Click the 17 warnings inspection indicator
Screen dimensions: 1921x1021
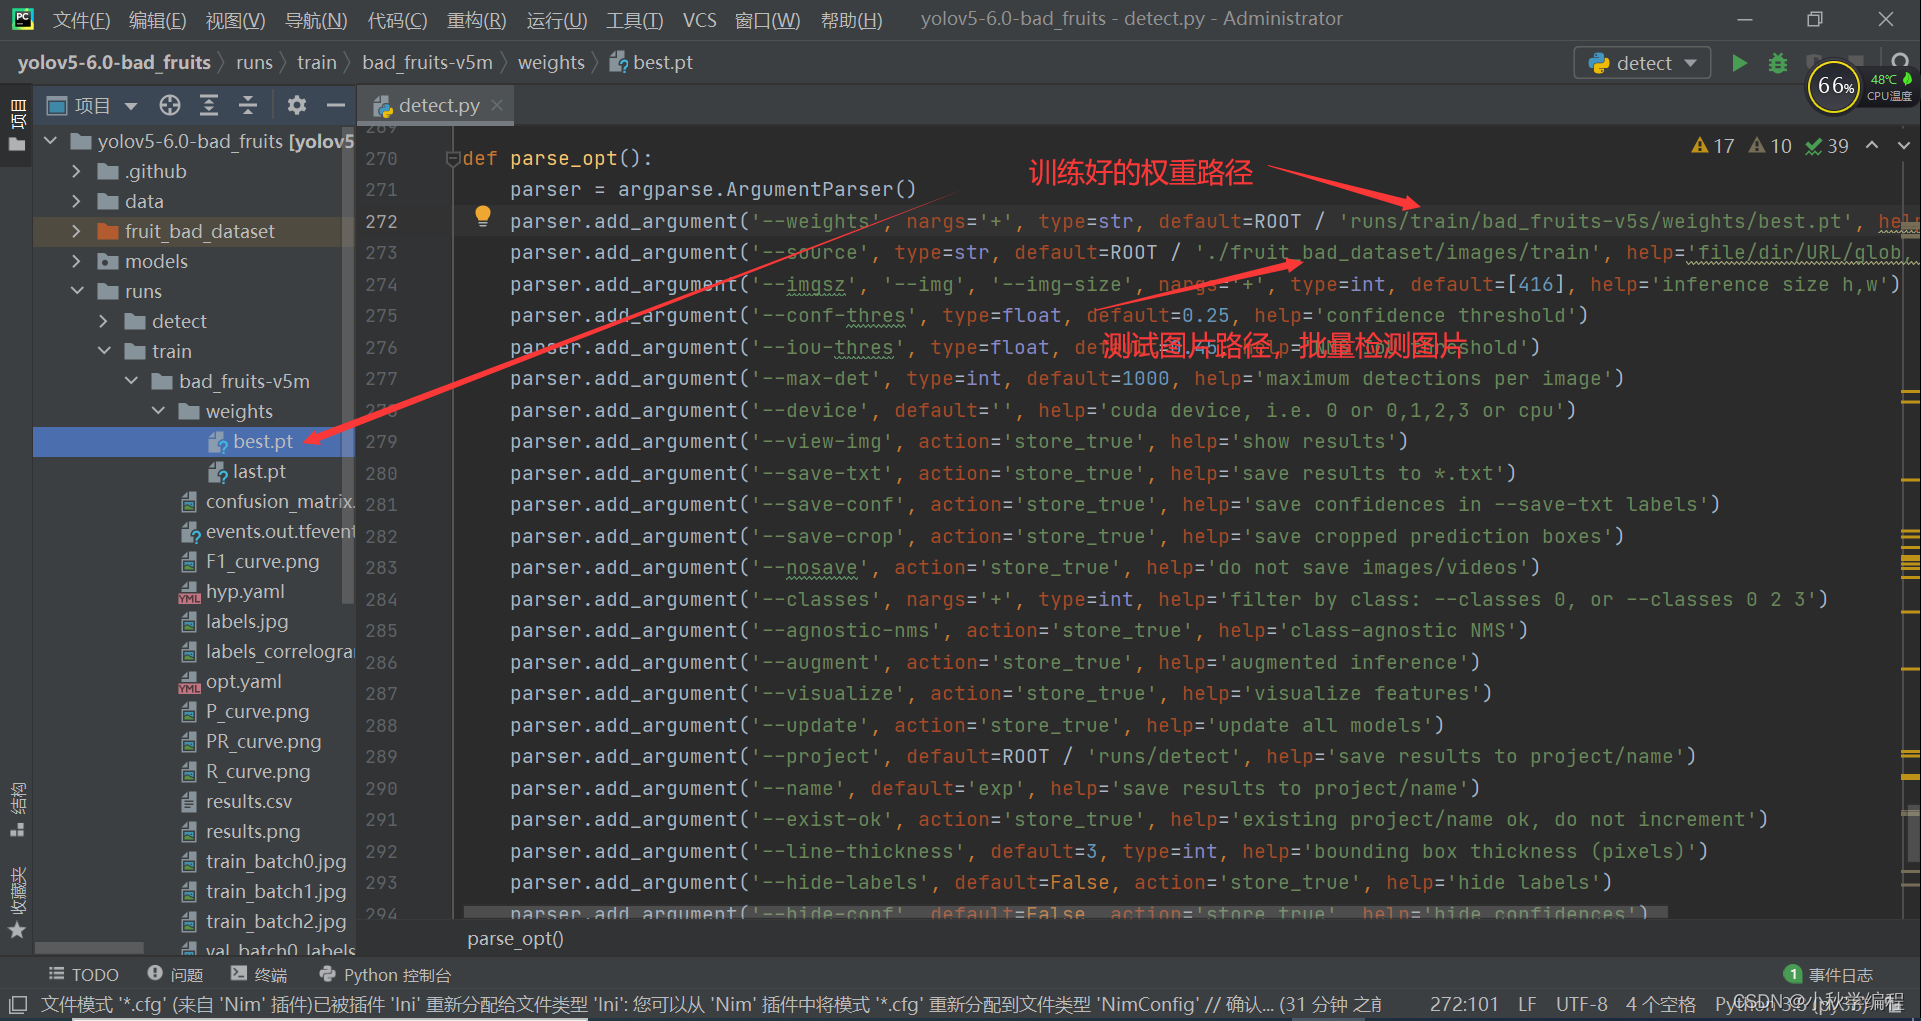point(1713,146)
